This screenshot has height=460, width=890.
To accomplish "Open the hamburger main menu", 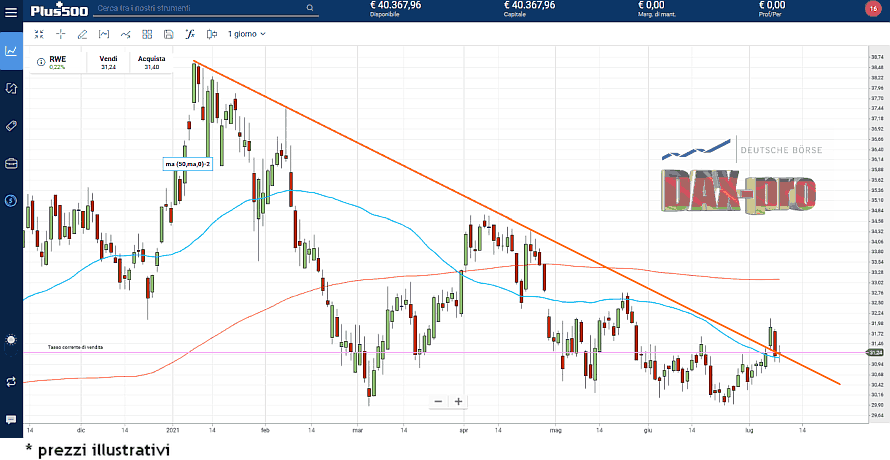I will 11,11.
